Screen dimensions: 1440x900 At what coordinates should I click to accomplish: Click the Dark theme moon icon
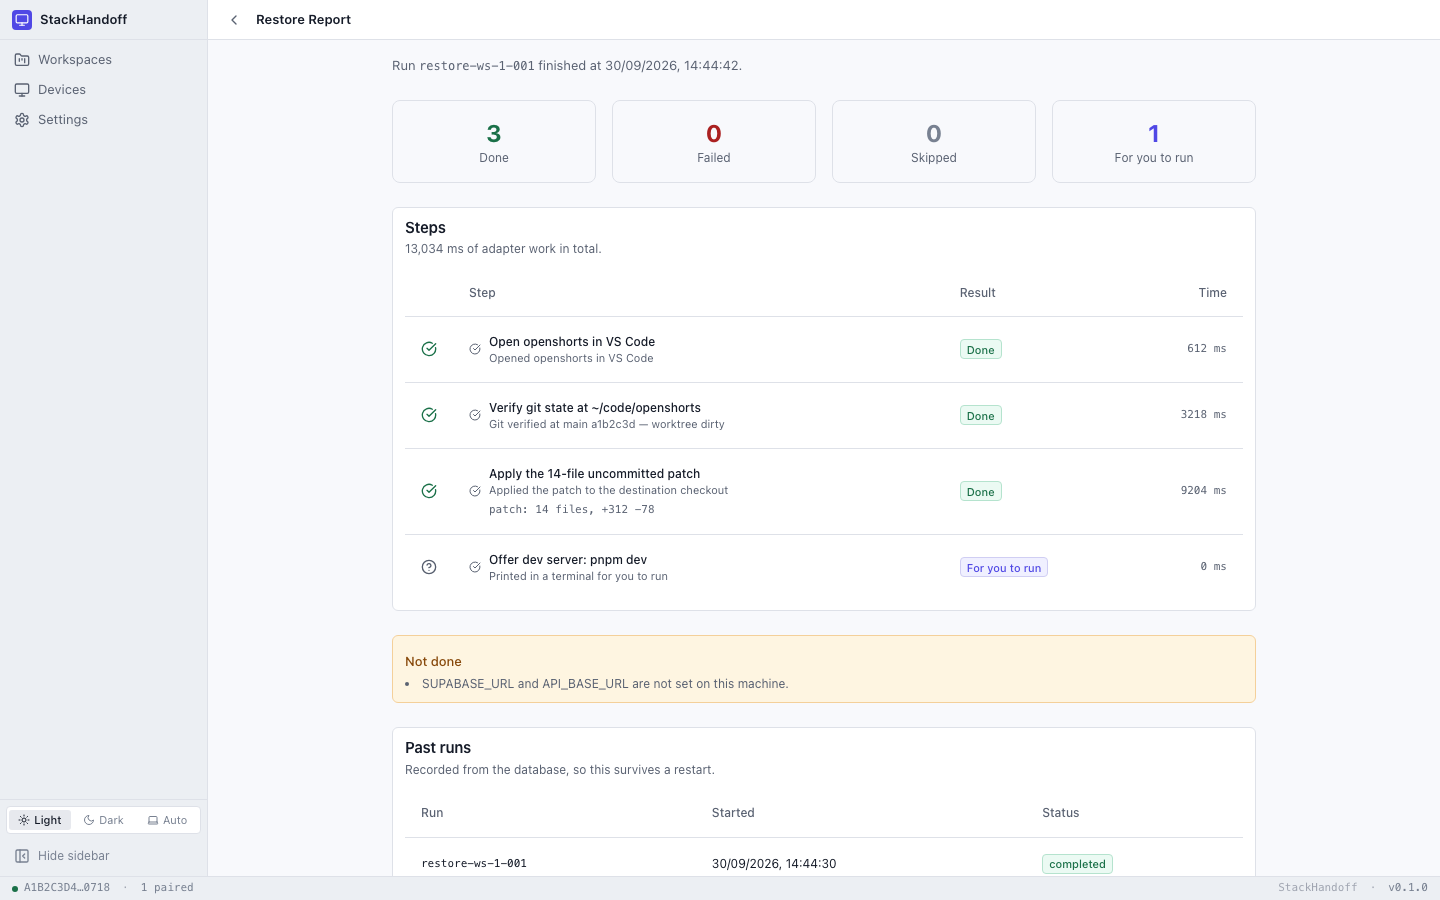point(89,820)
